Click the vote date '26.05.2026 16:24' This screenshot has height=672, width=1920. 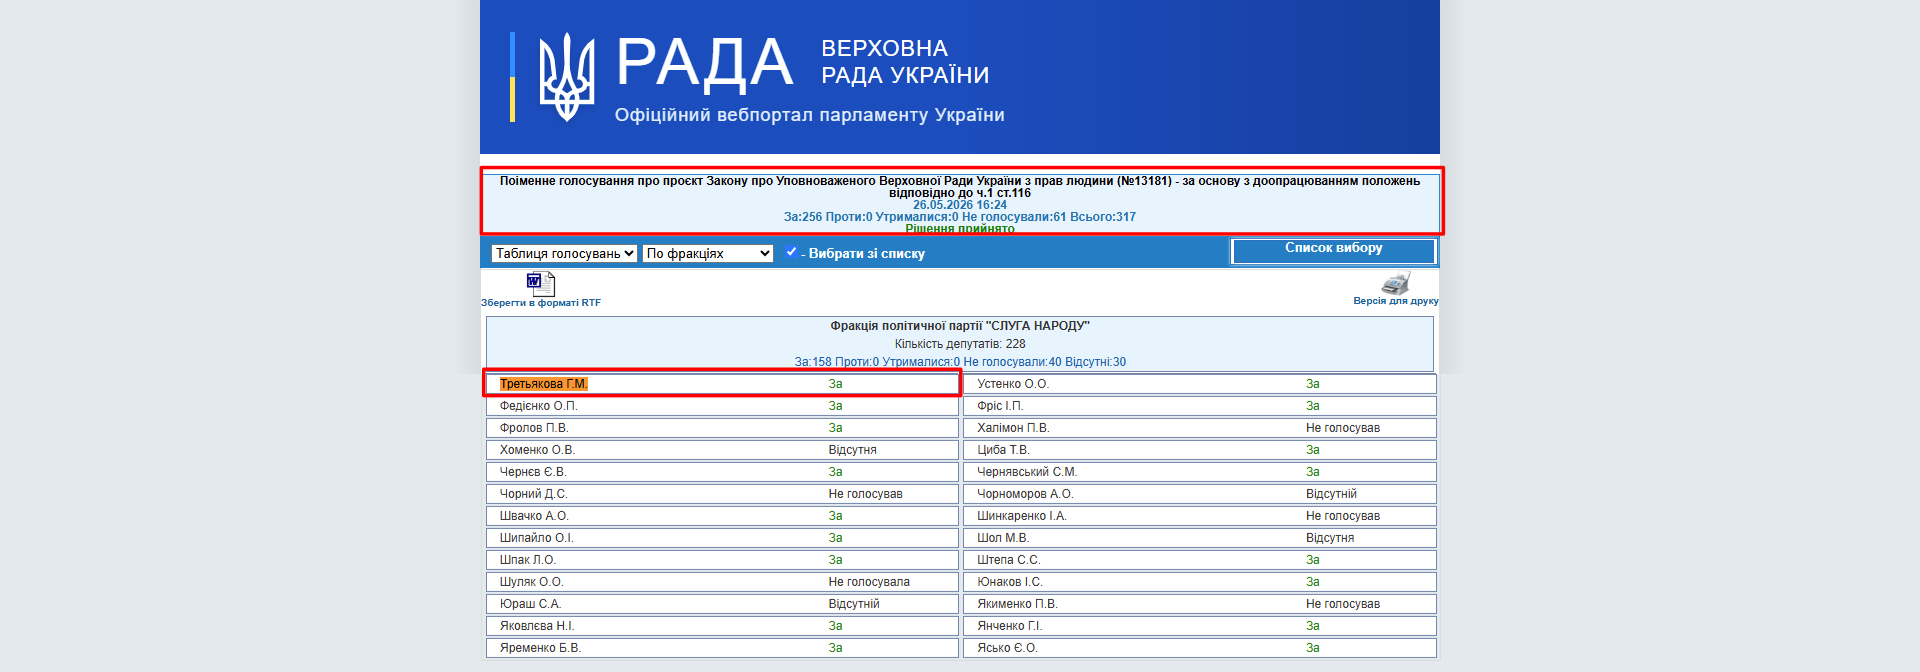(x=960, y=205)
